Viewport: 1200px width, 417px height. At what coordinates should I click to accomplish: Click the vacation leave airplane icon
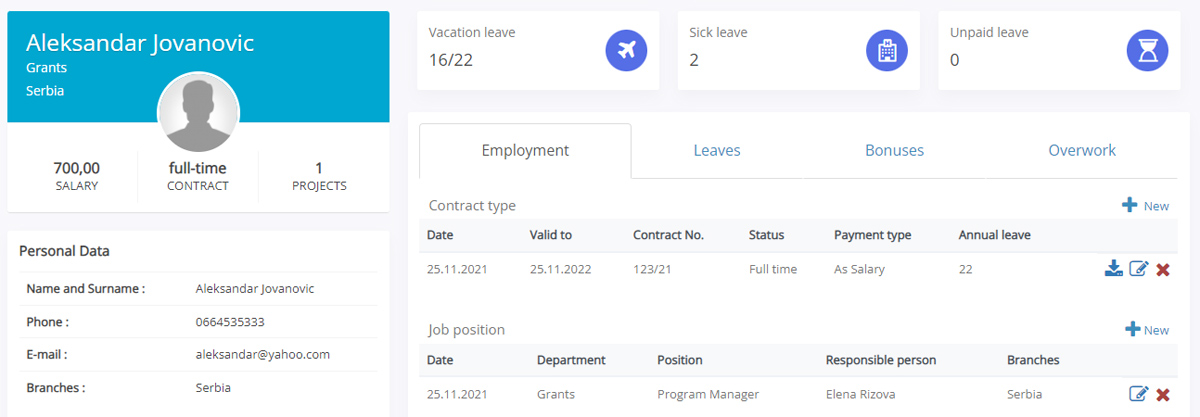627,51
